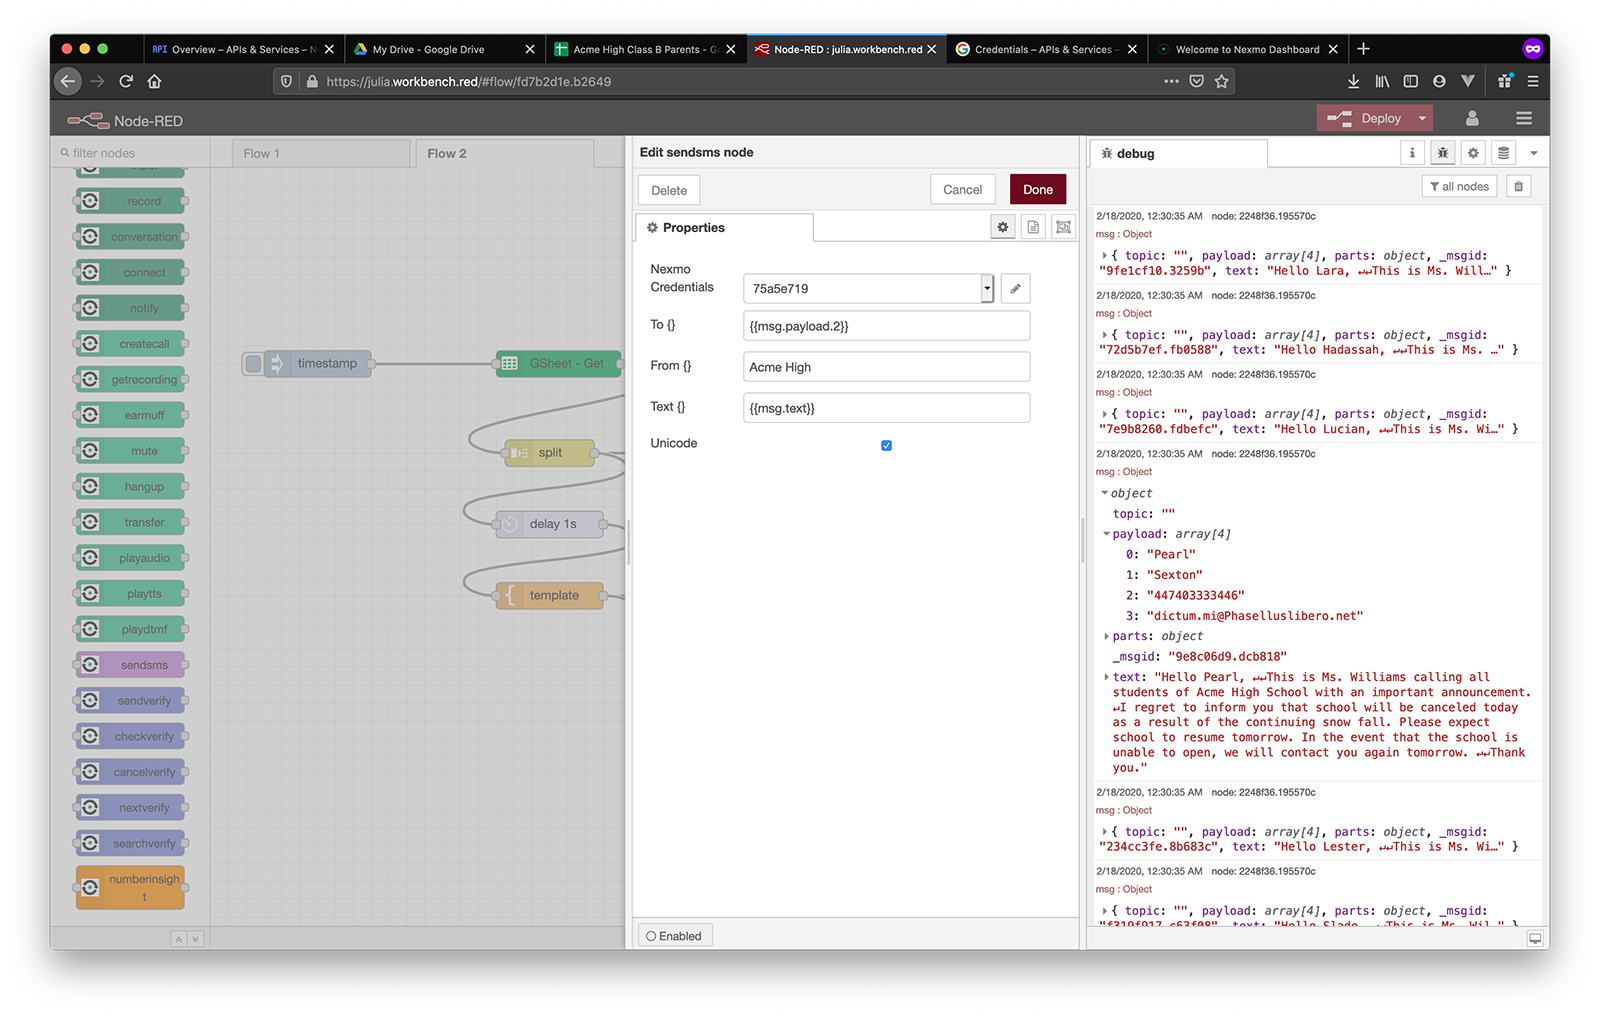1600x1016 pixels.
Task: Toggle the Unicode checkbox
Action: point(886,445)
